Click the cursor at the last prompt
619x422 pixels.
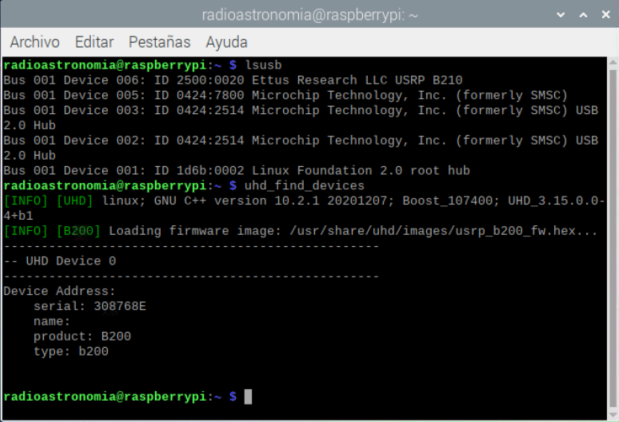click(x=248, y=396)
